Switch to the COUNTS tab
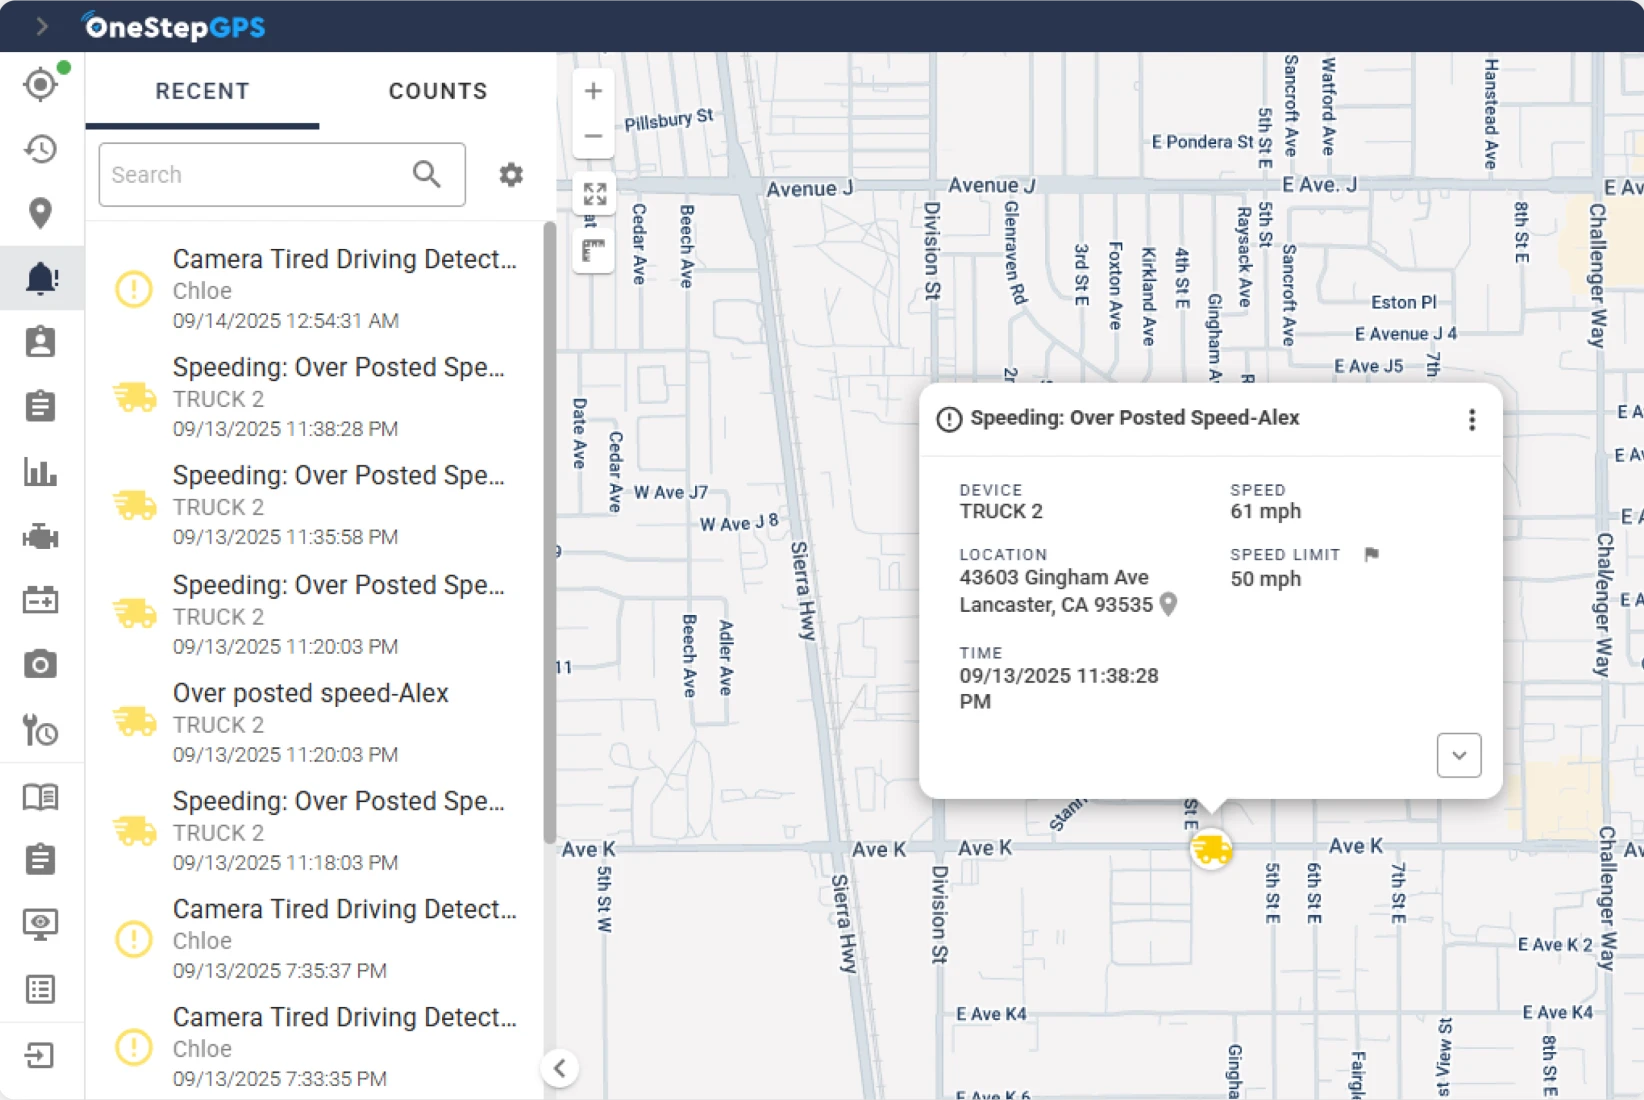The image size is (1644, 1100). (x=438, y=91)
